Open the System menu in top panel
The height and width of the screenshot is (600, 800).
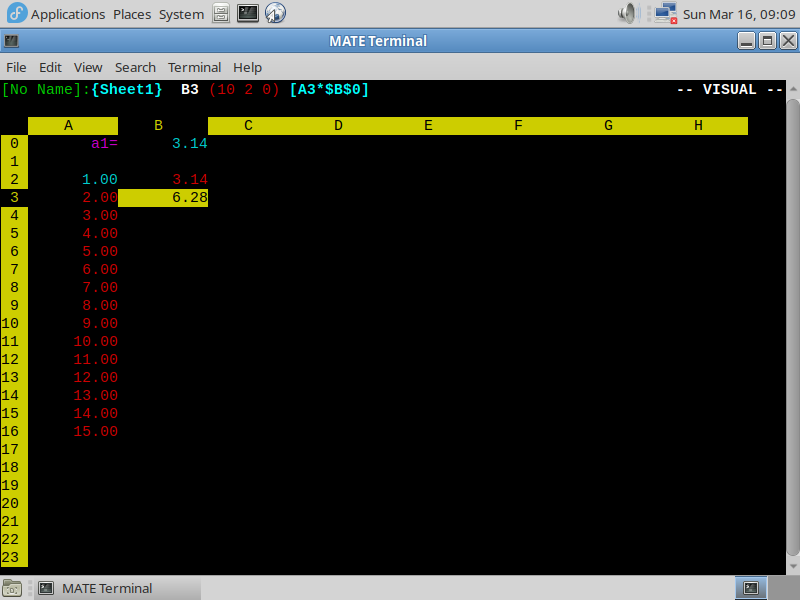tap(181, 14)
